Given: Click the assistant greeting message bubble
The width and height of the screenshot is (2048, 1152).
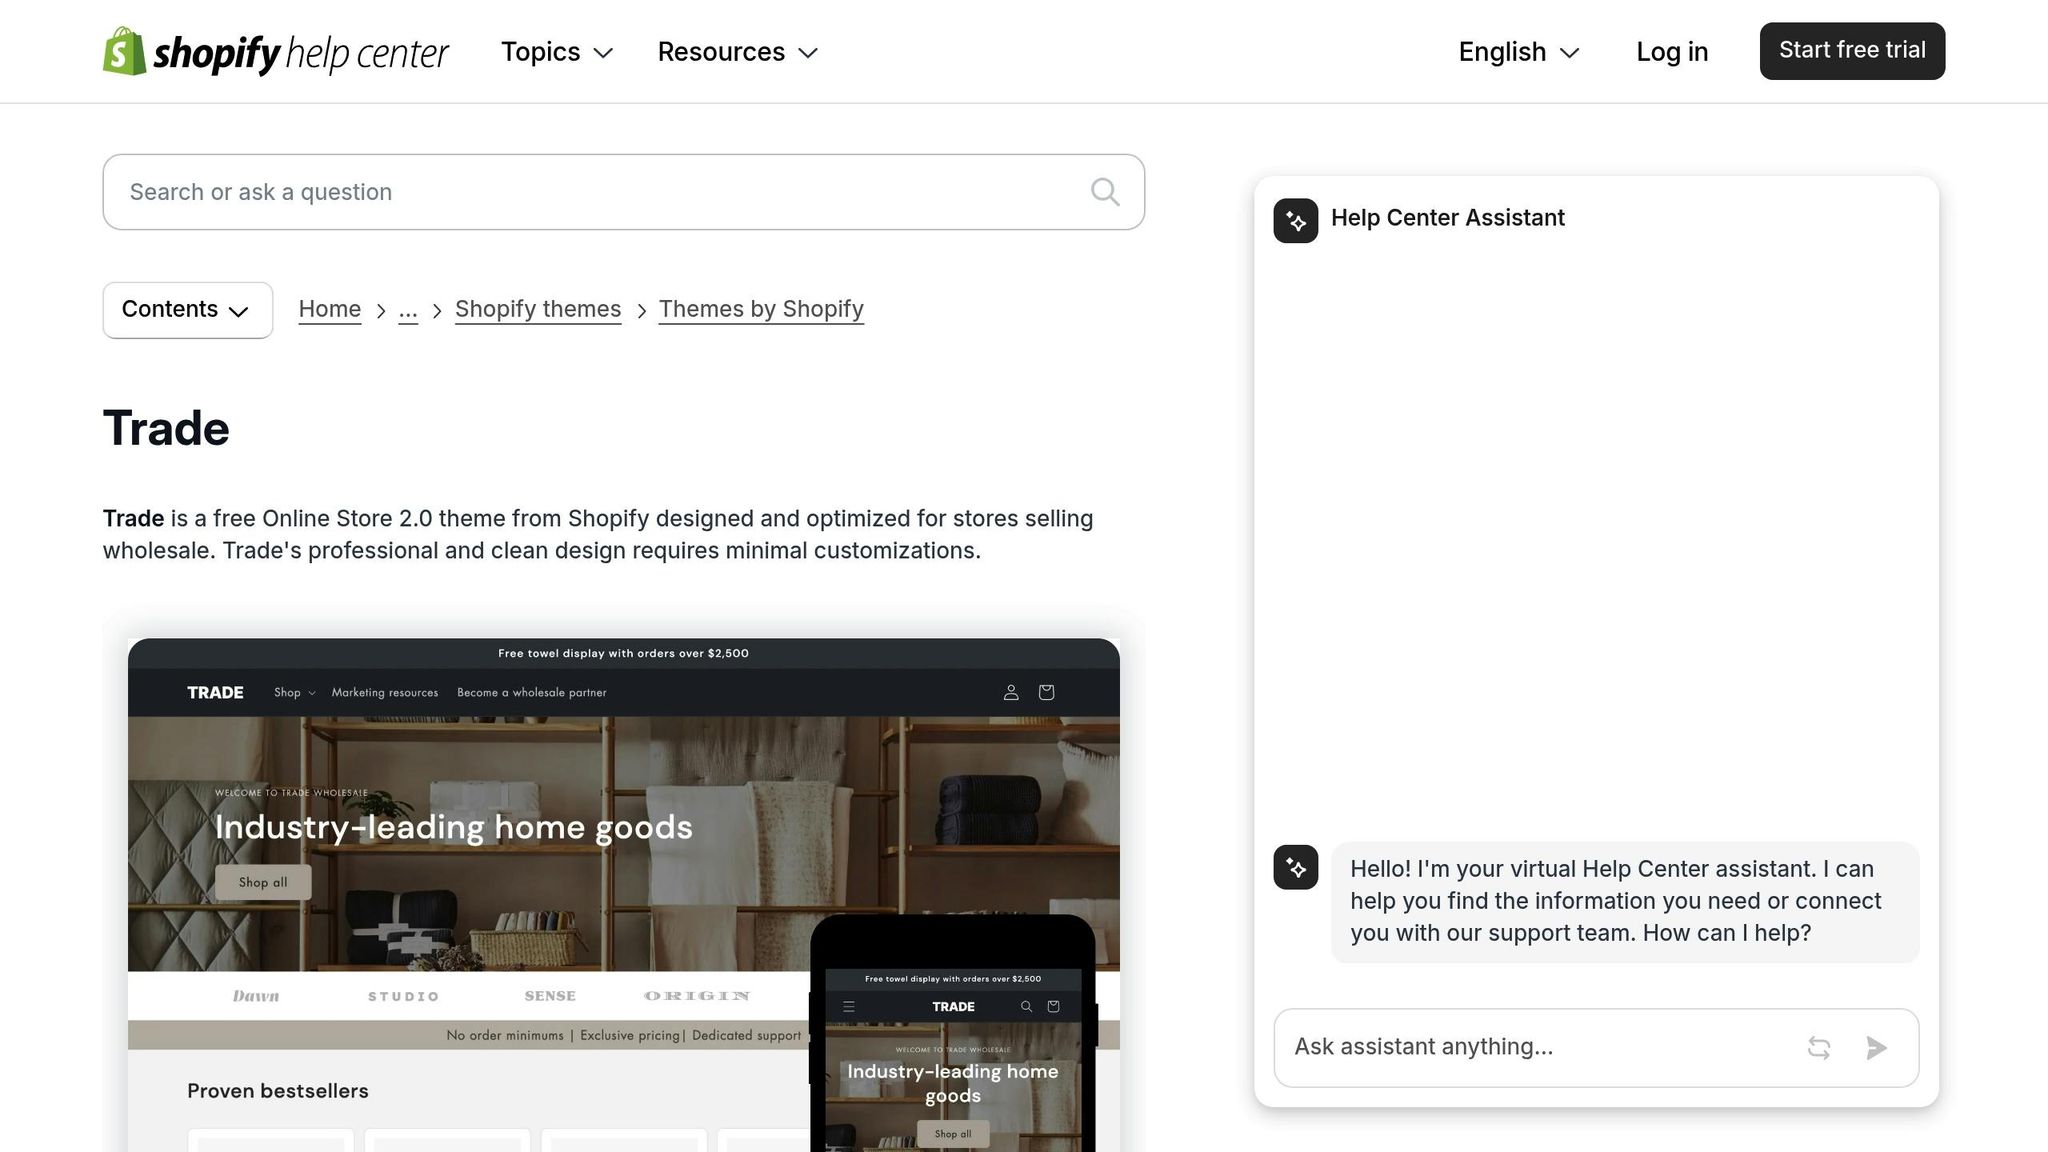Looking at the screenshot, I should tap(1625, 902).
